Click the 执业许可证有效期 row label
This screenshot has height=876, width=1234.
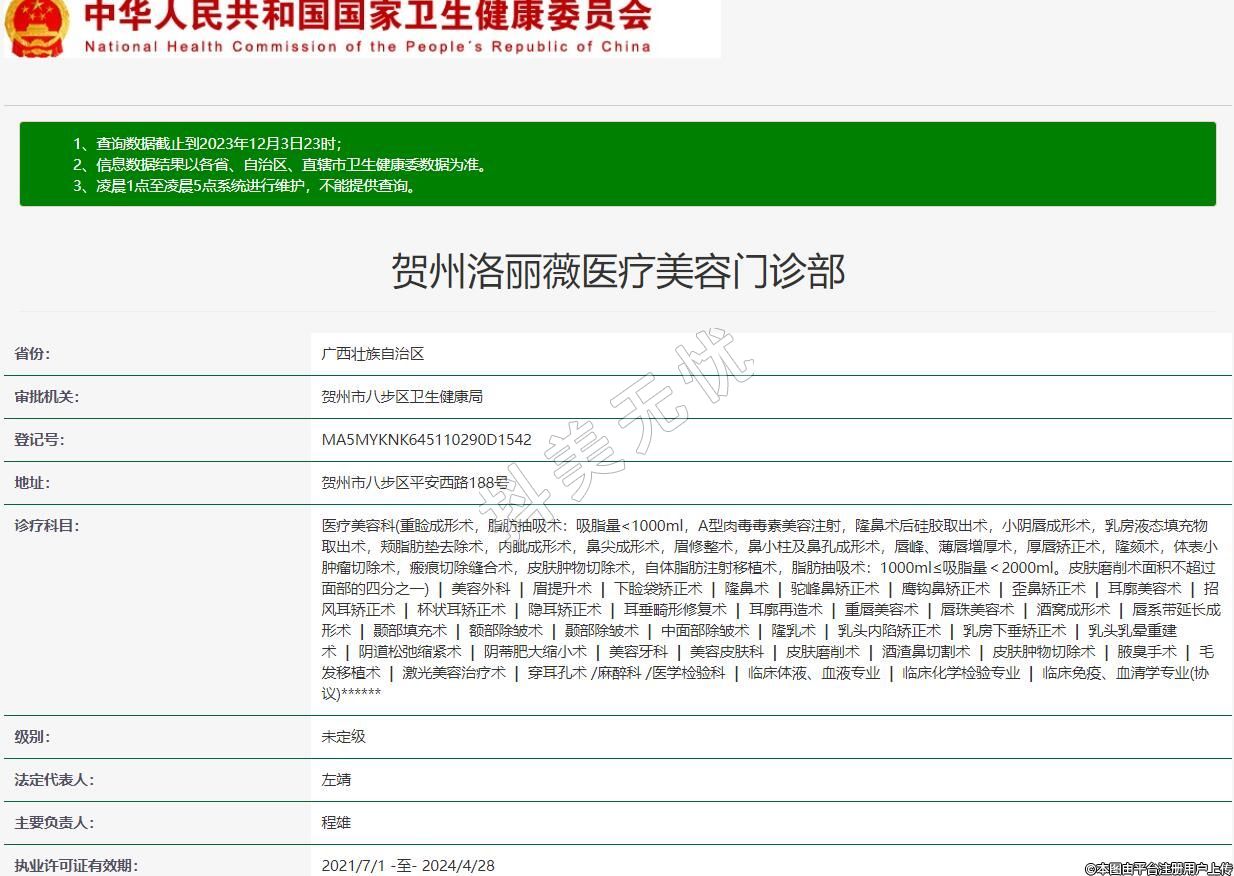pos(76,865)
